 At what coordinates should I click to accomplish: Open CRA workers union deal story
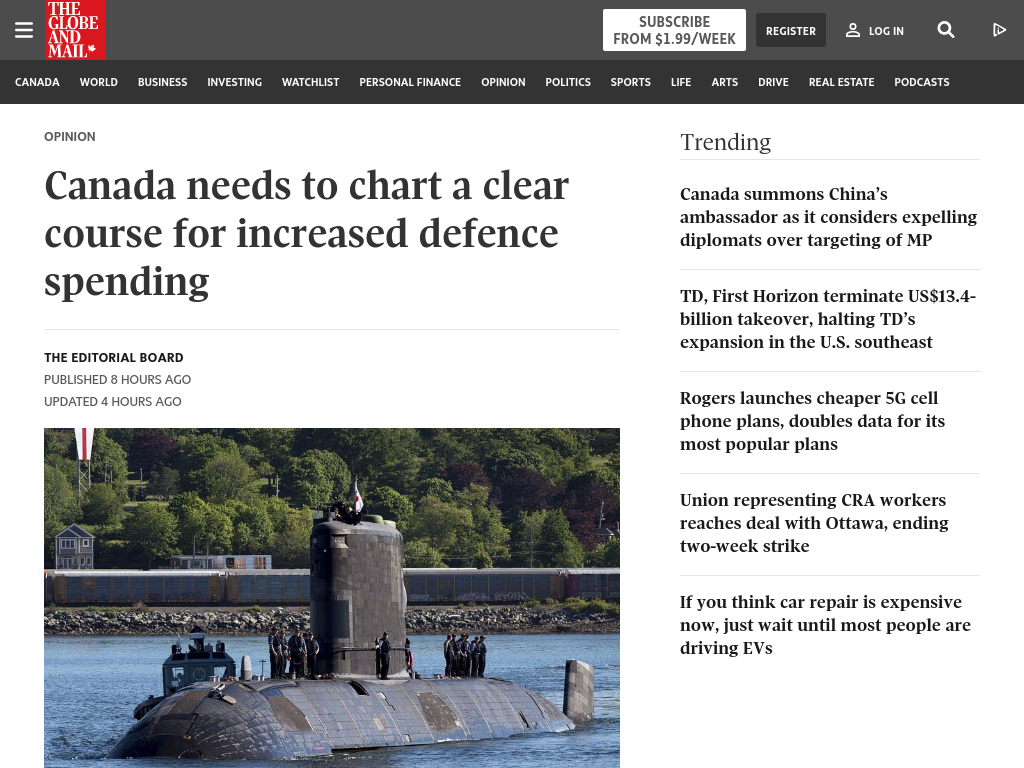point(814,522)
